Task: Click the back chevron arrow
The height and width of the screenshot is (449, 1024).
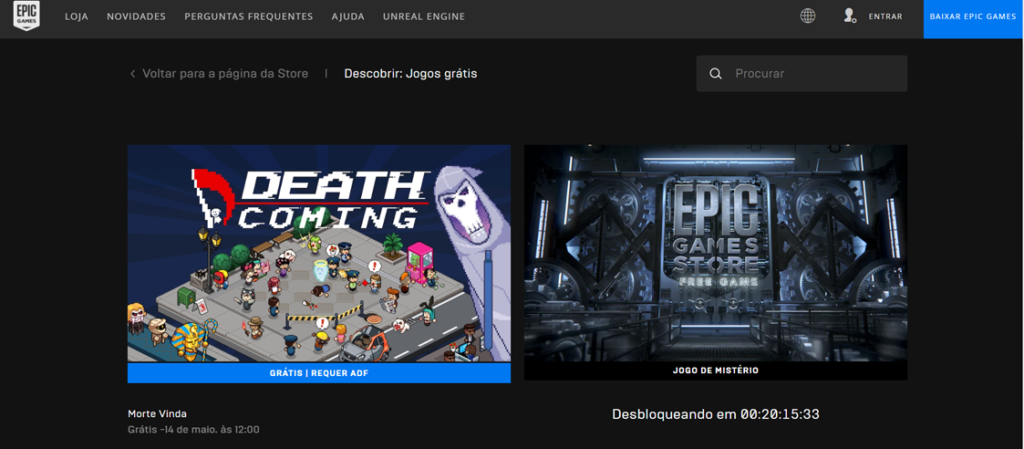Action: (x=133, y=74)
